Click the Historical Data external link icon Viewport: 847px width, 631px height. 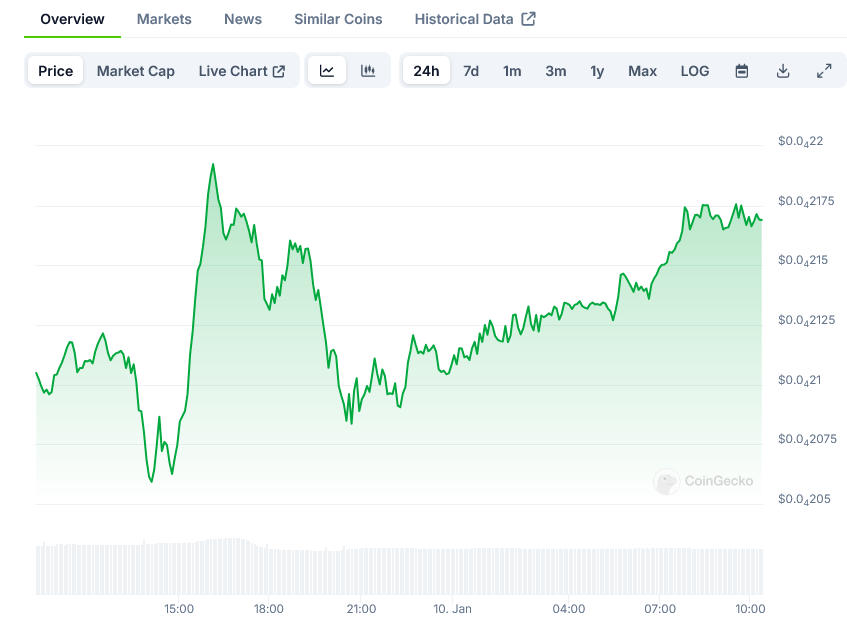529,19
